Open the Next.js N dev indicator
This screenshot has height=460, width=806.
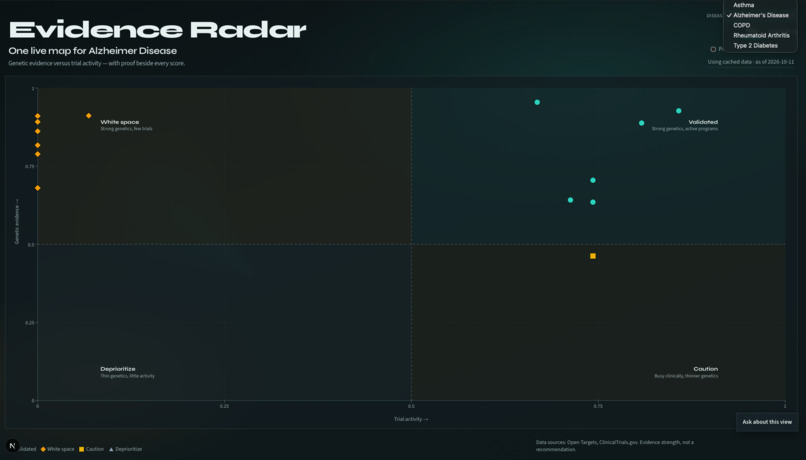(12, 446)
